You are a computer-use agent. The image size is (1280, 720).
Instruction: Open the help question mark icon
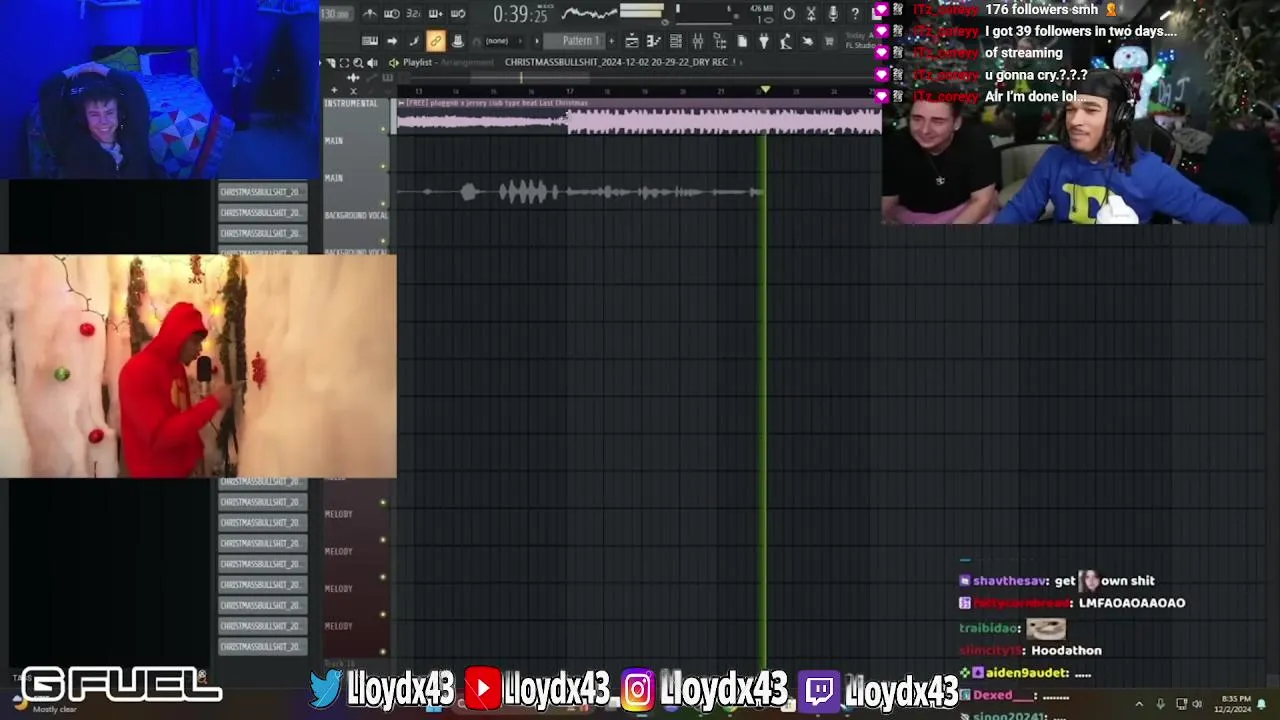tap(855, 14)
